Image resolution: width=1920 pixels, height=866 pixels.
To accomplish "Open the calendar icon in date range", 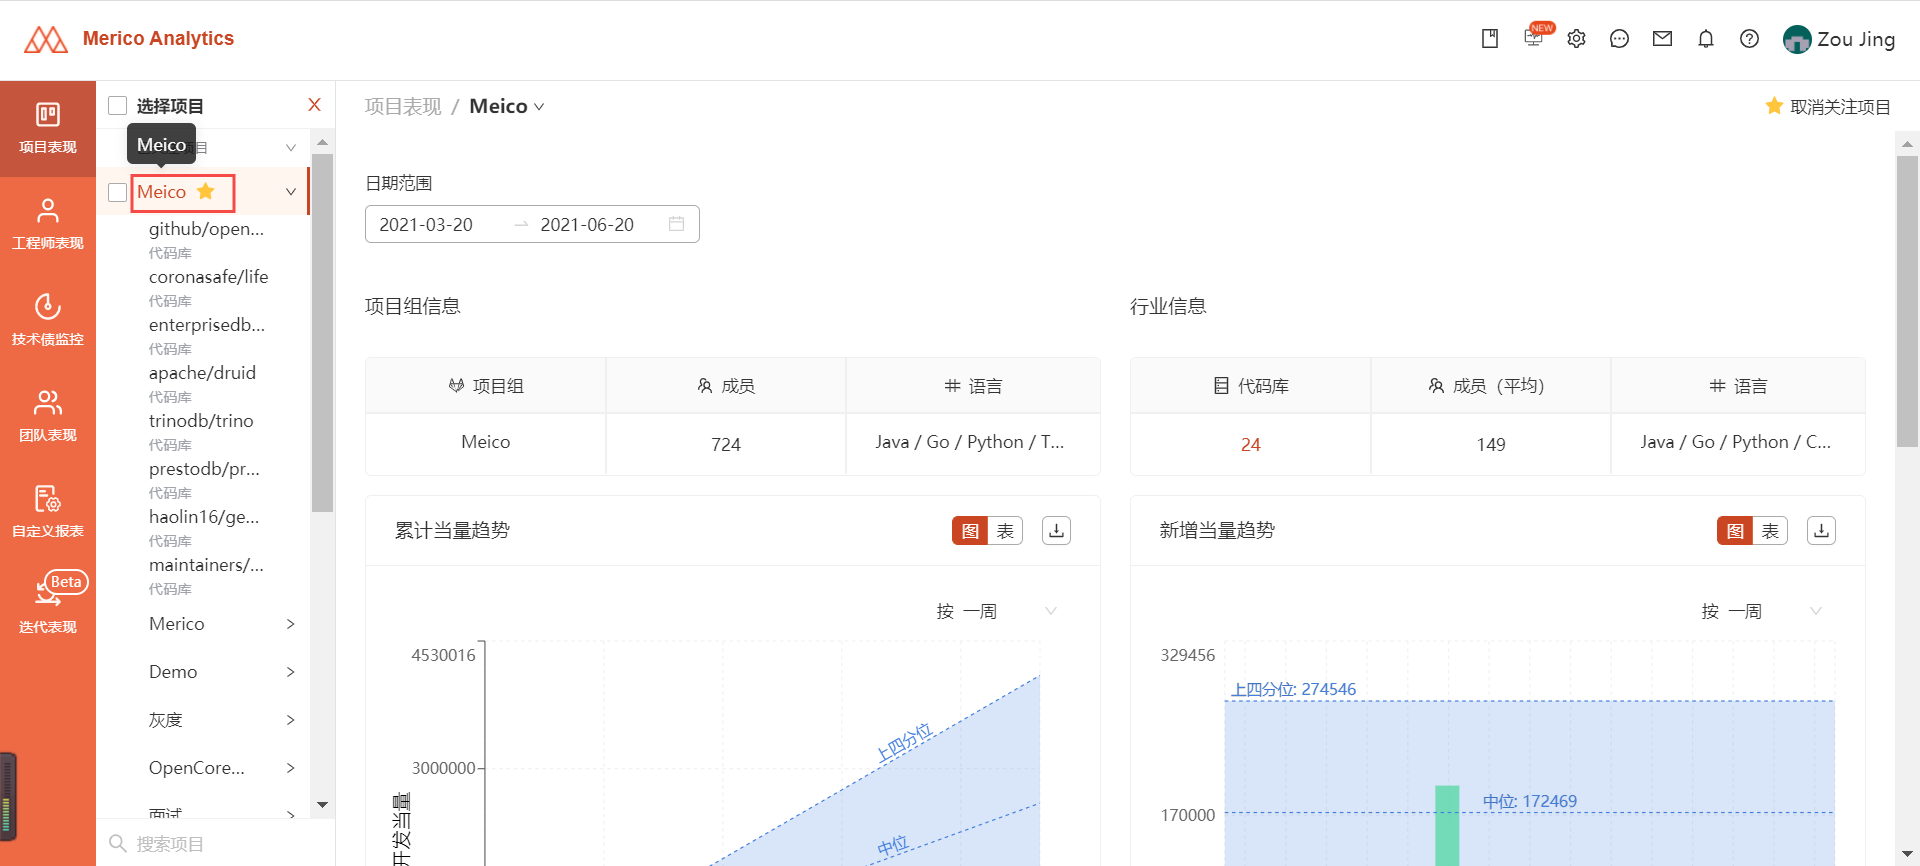I will point(676,224).
